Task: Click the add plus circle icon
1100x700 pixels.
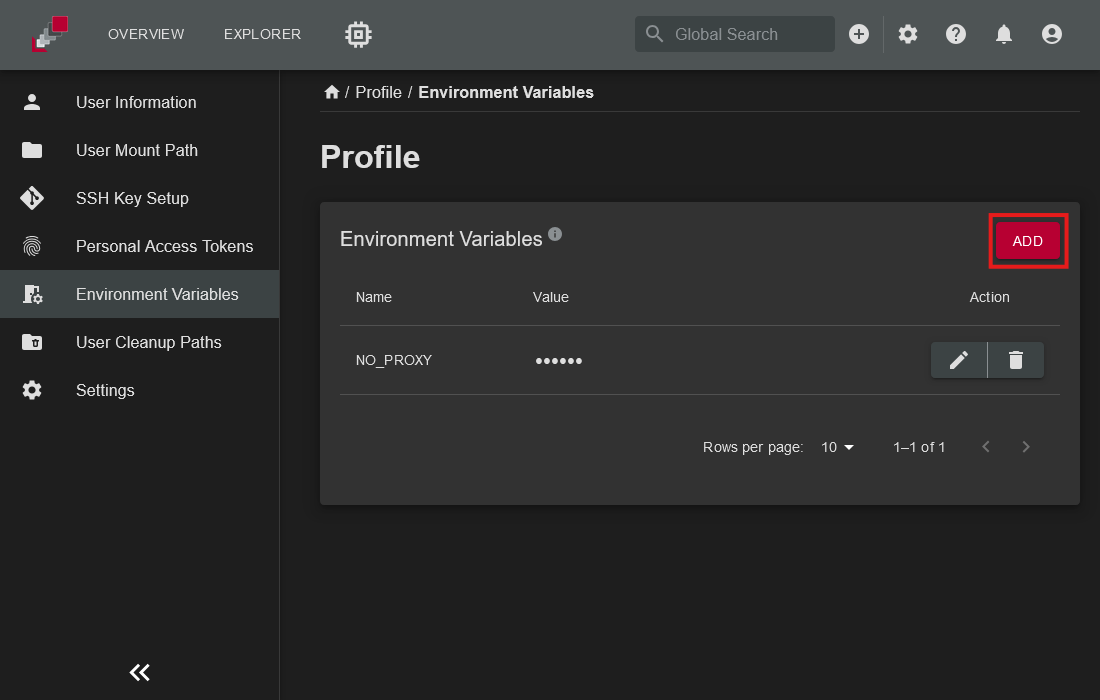Action: tap(859, 34)
